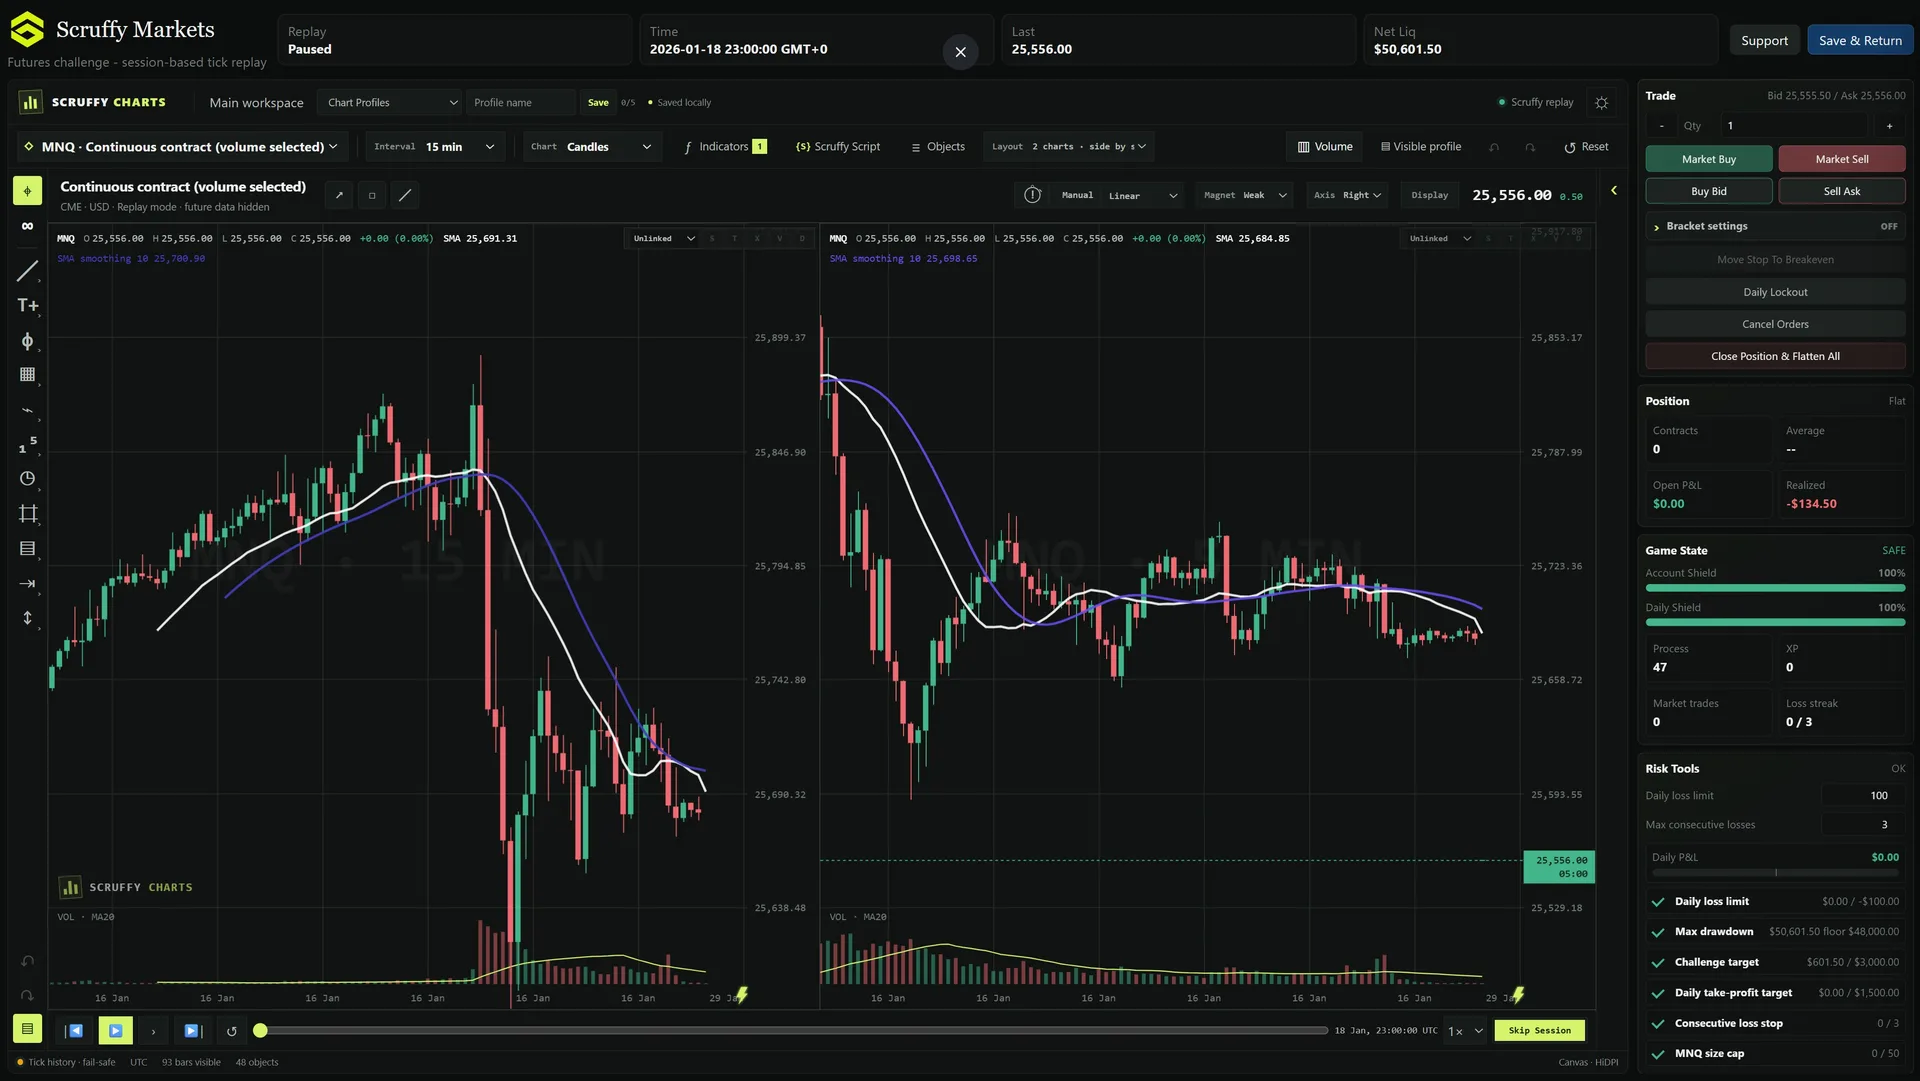Select the arrow-to-bar tool in left toolbar
1920x1081 pixels.
point(27,583)
